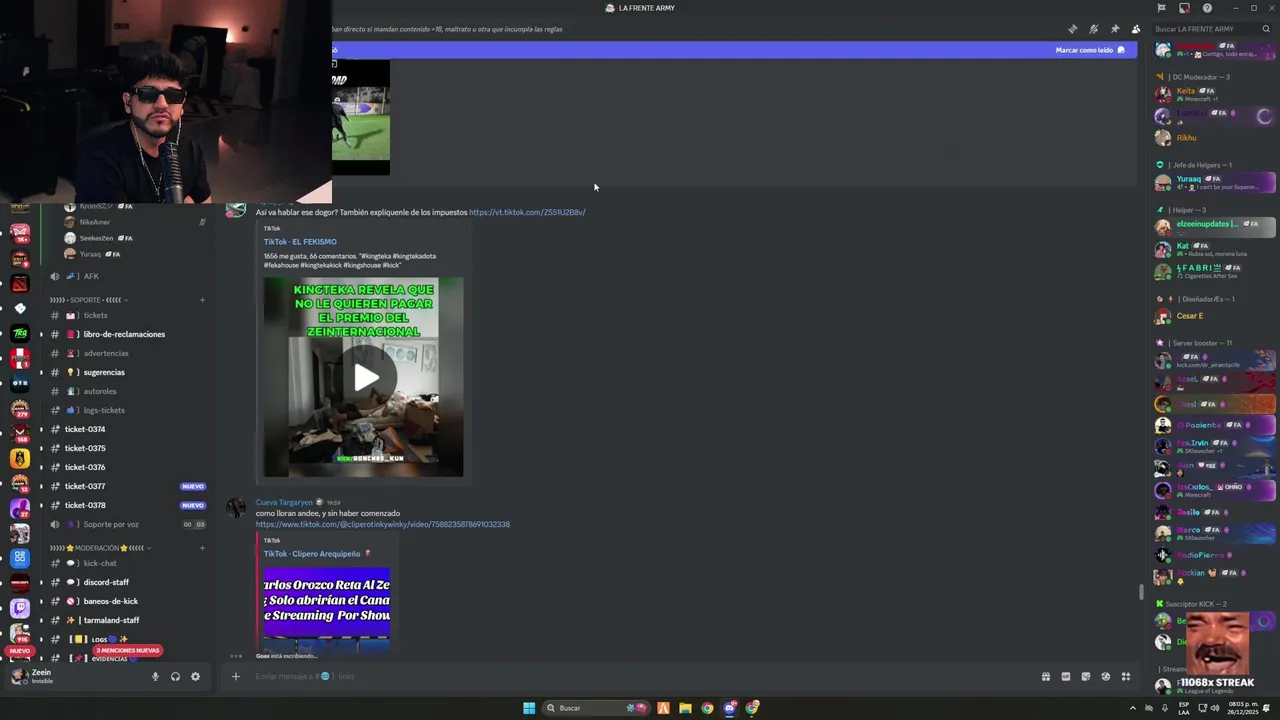Image resolution: width=1280 pixels, height=720 pixels.
Task: Toggle microphone mute in user panel
Action: tap(155, 677)
